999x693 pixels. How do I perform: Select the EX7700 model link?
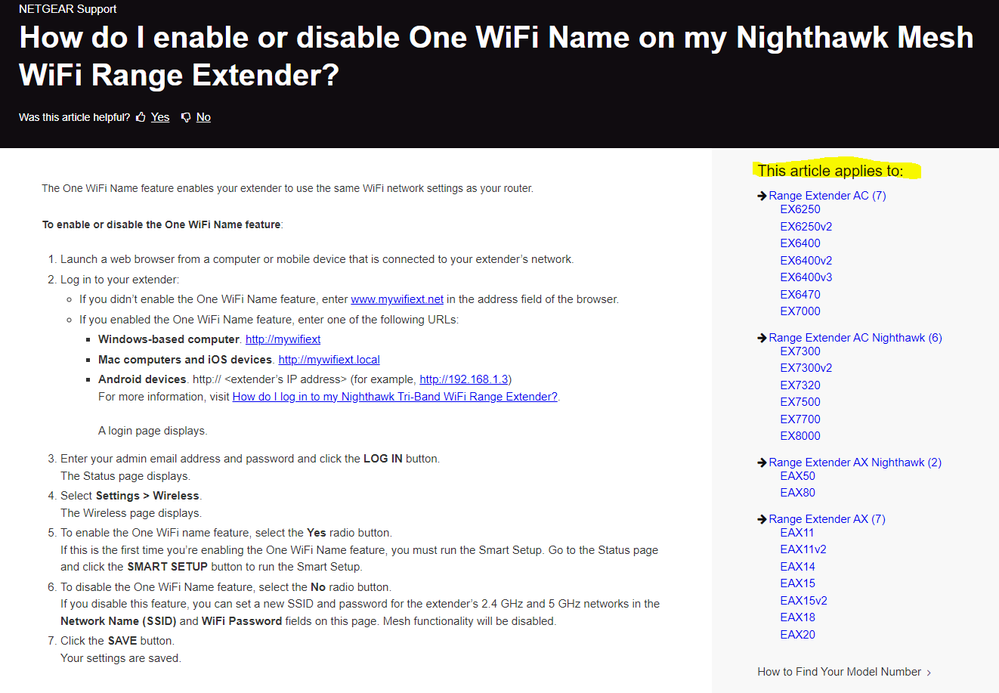point(800,420)
